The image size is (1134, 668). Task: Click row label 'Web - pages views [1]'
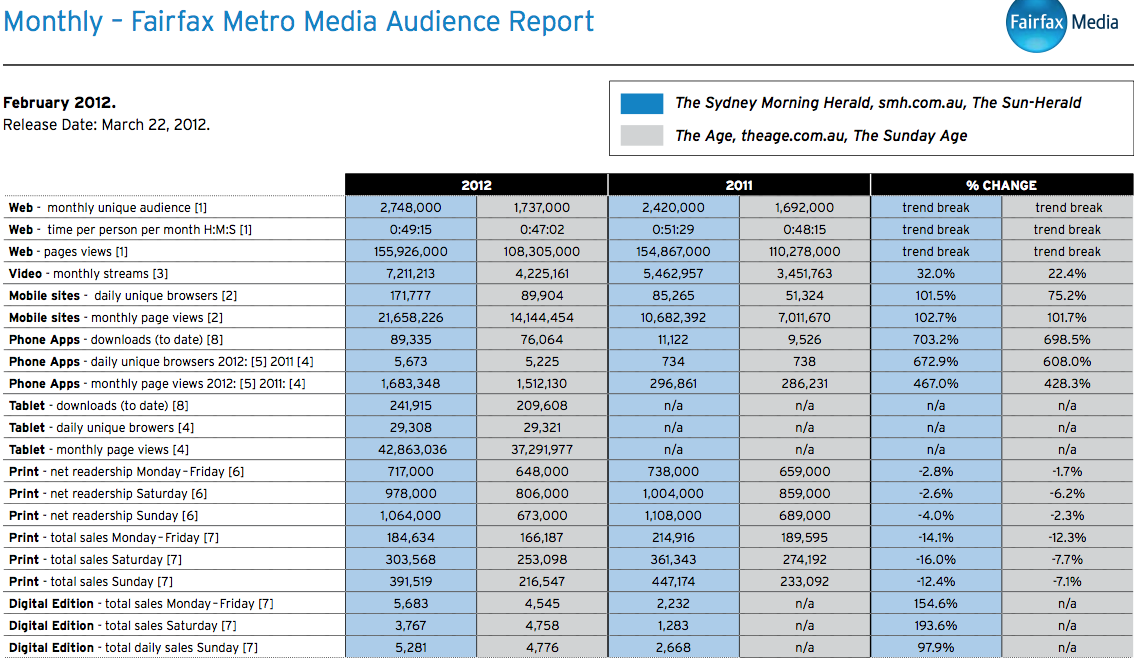coord(68,252)
